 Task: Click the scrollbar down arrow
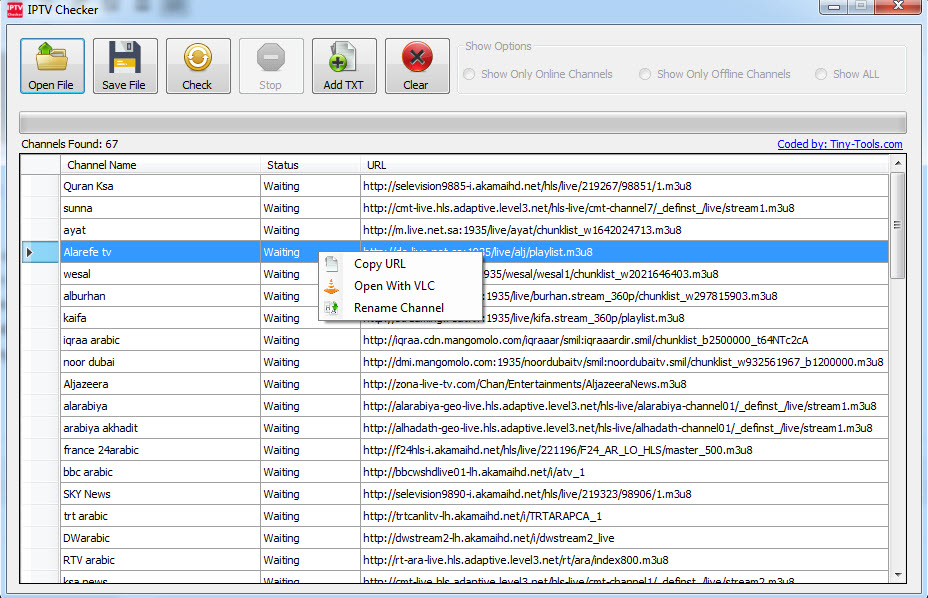tap(898, 575)
